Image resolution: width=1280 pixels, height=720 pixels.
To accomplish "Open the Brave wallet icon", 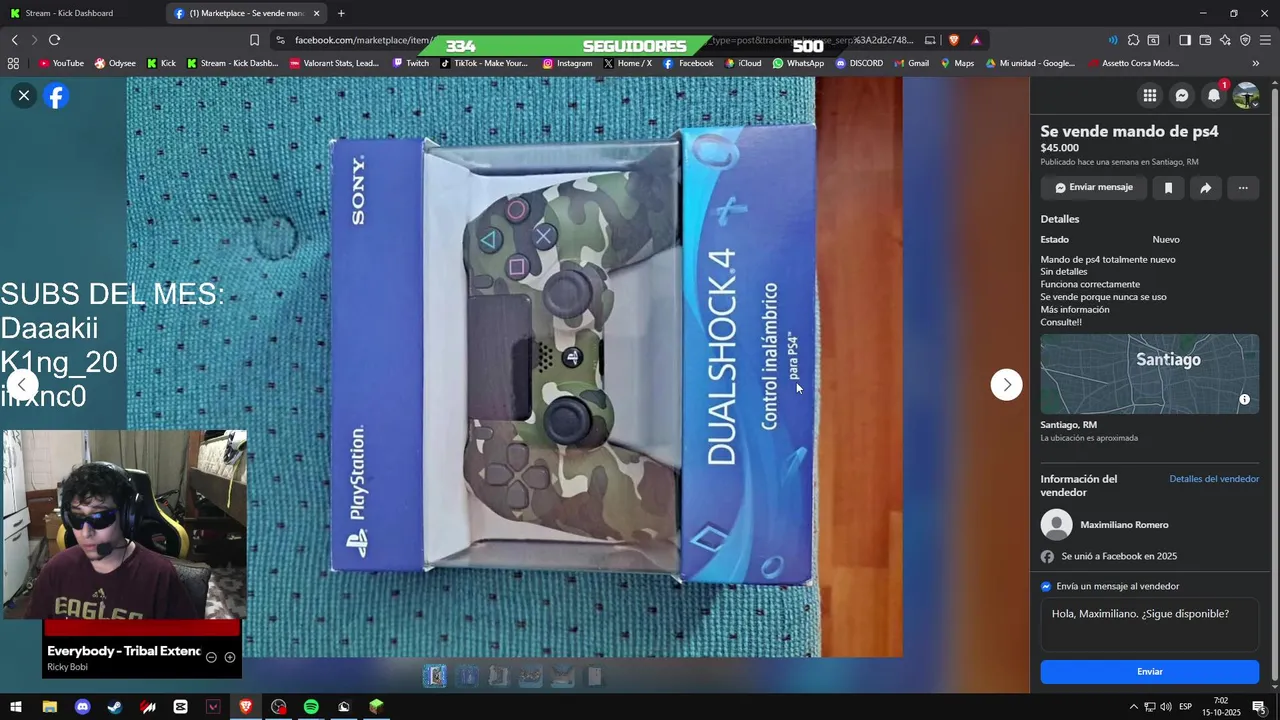I will (1205, 40).
